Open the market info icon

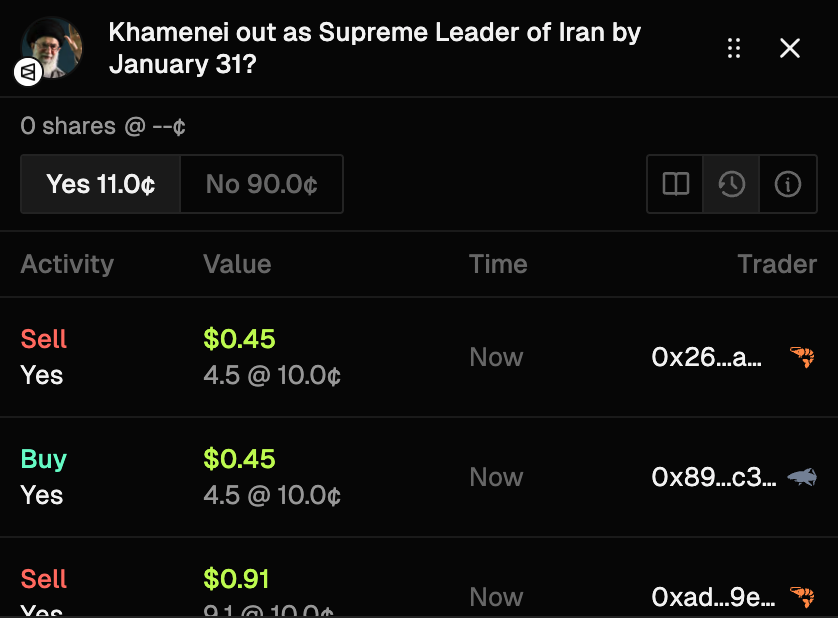(788, 184)
